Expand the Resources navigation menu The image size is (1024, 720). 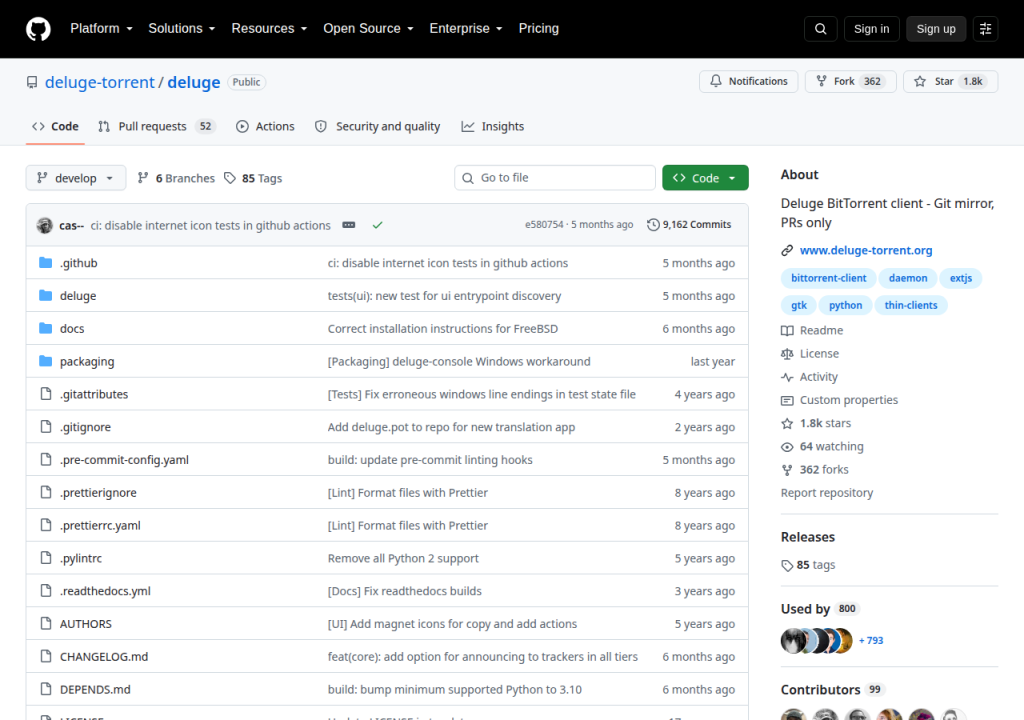[269, 29]
